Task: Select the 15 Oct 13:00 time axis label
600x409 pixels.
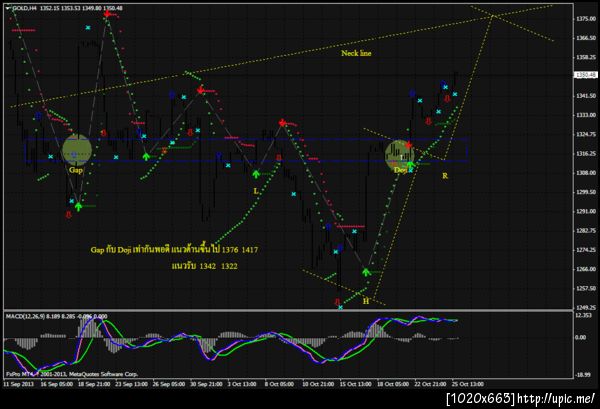Action: 355,384
